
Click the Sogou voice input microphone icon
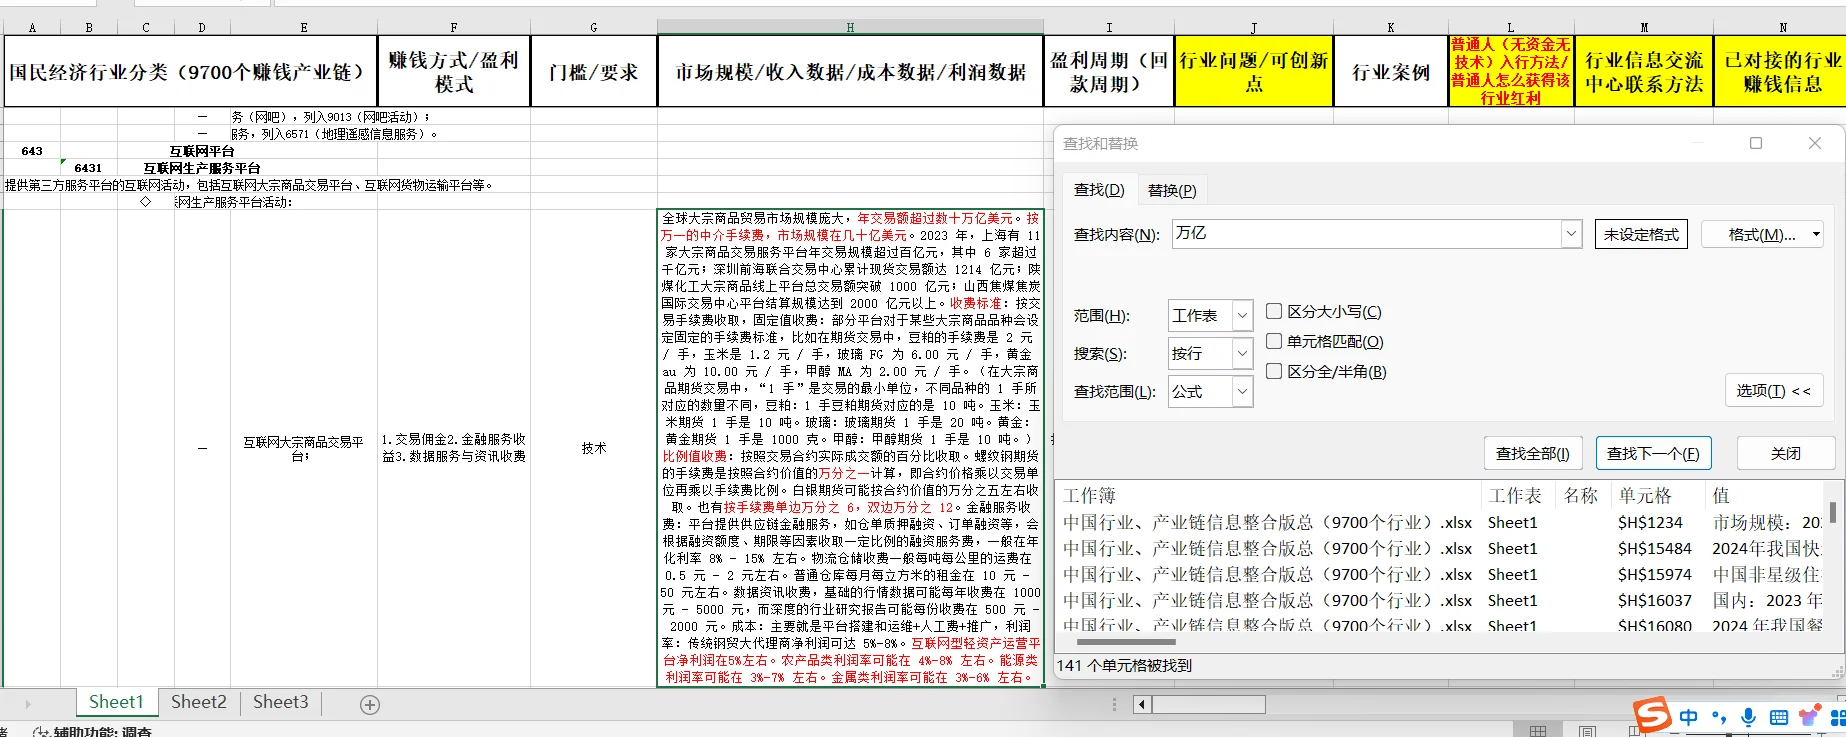pos(1748,717)
